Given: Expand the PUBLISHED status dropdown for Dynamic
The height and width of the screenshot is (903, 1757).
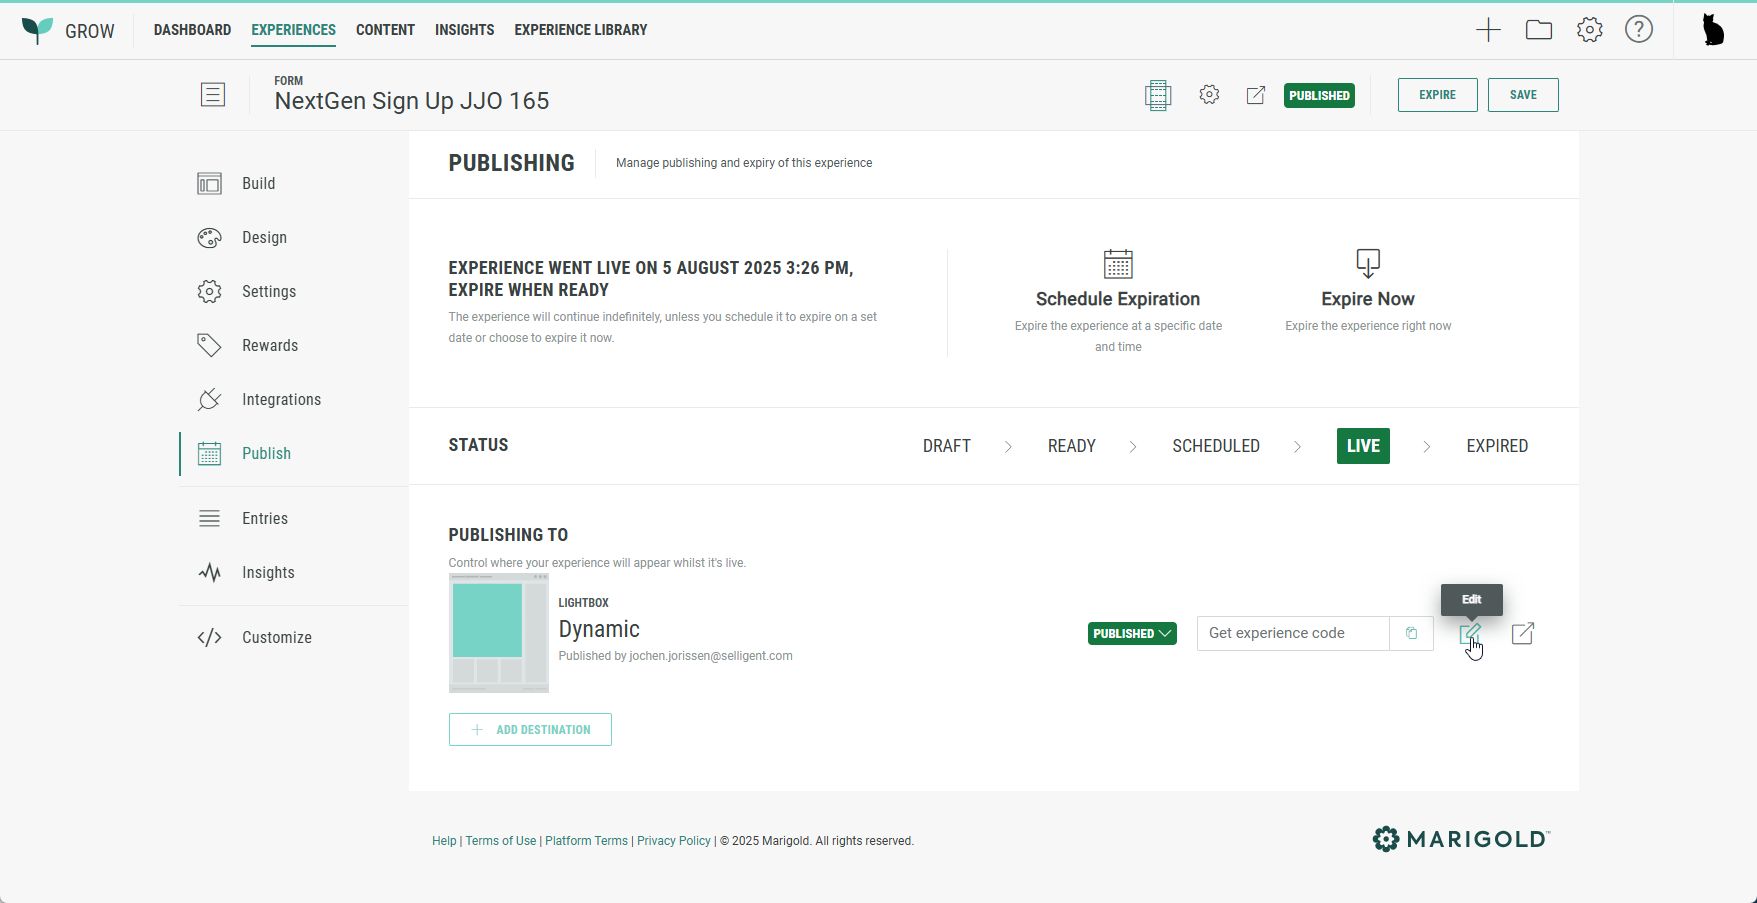Looking at the screenshot, I should pos(1131,634).
